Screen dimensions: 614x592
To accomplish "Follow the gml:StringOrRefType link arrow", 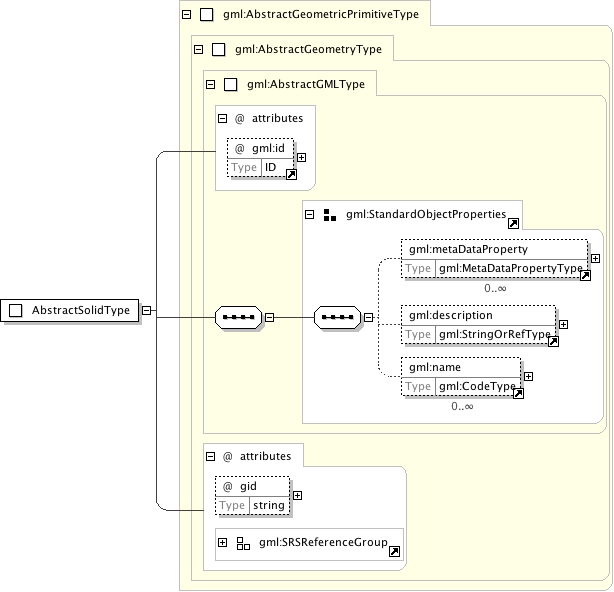I will pos(553,342).
